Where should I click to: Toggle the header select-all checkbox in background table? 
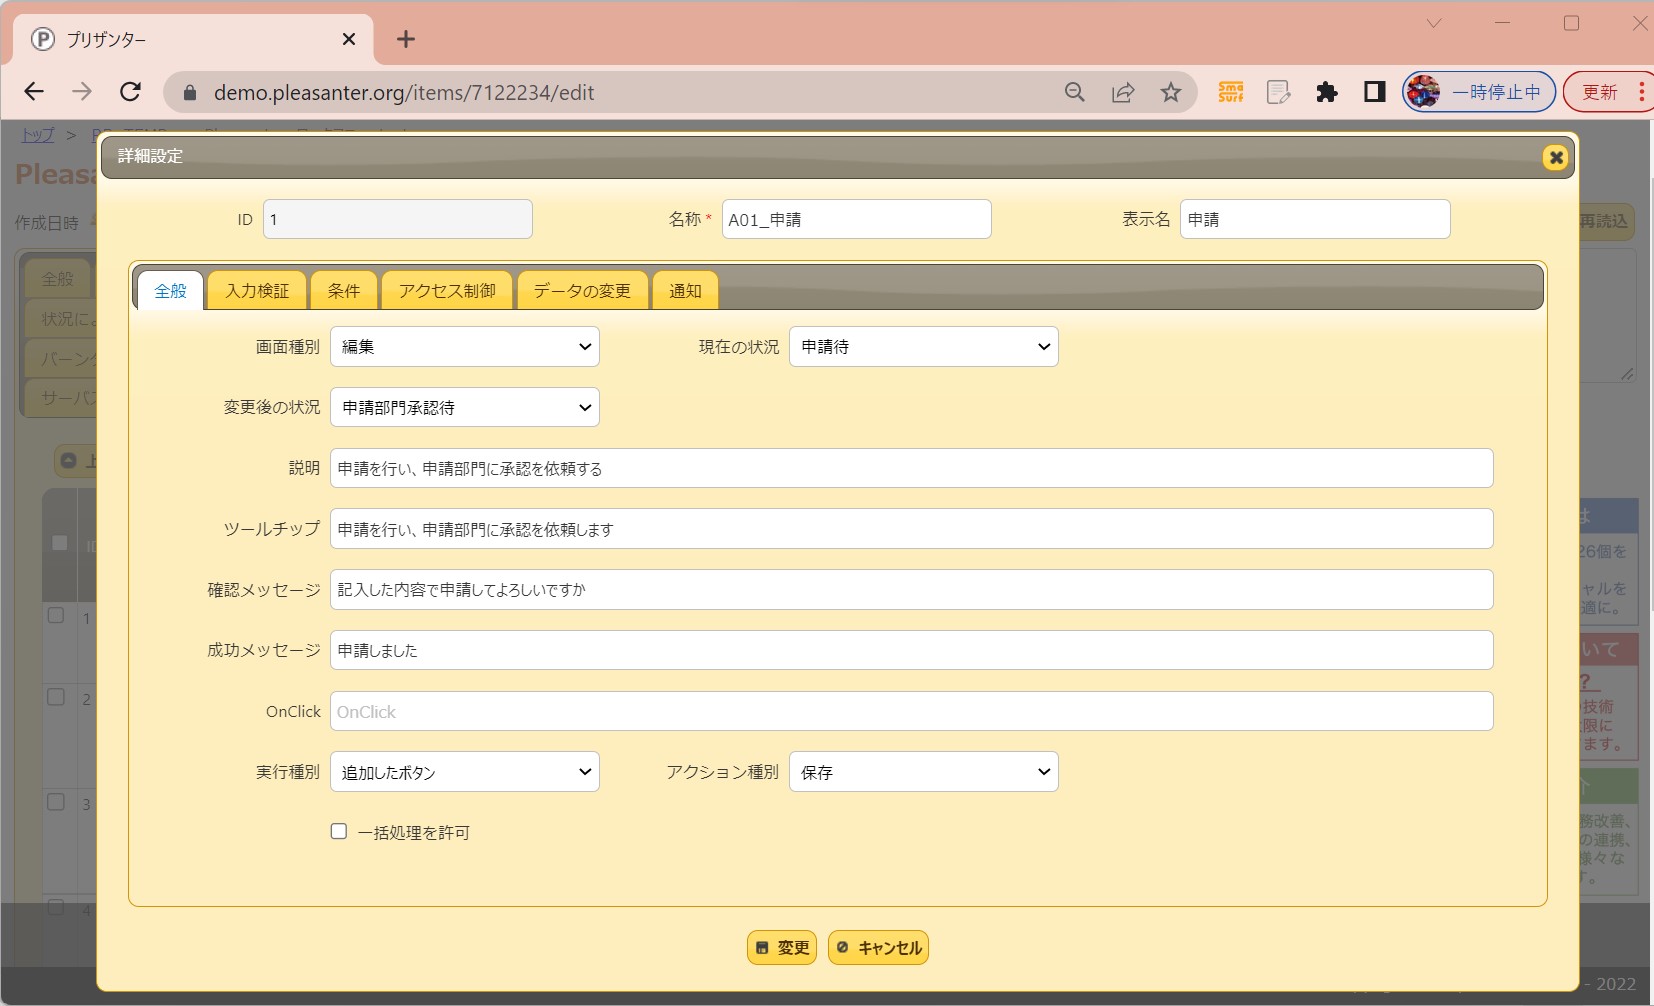(x=60, y=543)
